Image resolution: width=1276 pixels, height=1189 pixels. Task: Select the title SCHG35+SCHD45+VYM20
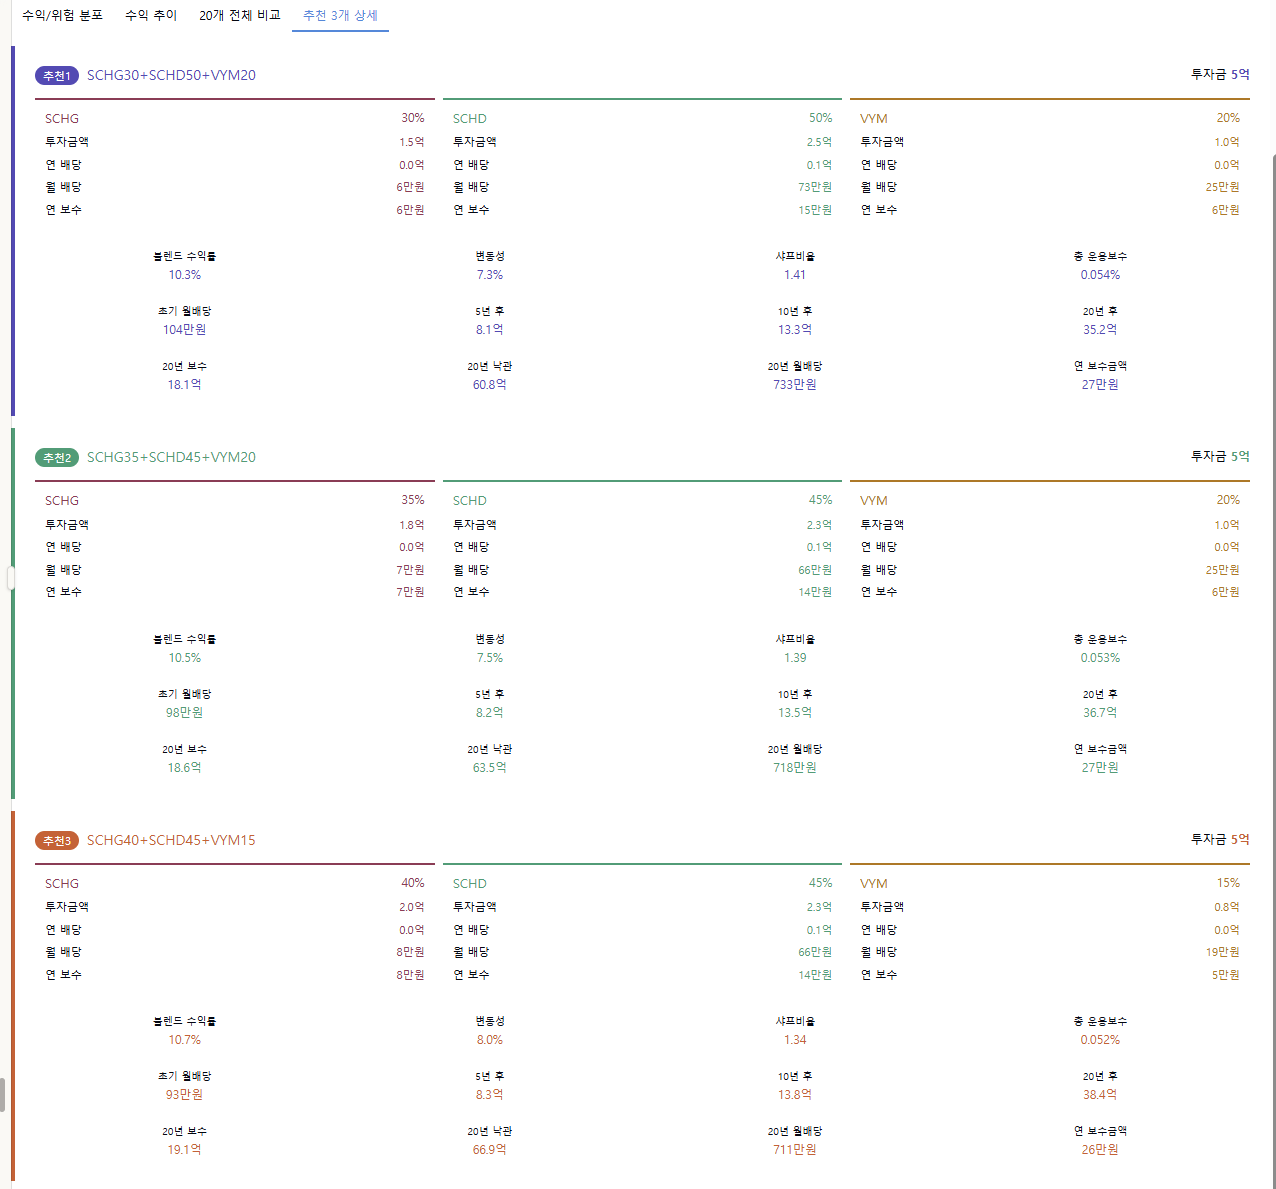[x=171, y=458]
